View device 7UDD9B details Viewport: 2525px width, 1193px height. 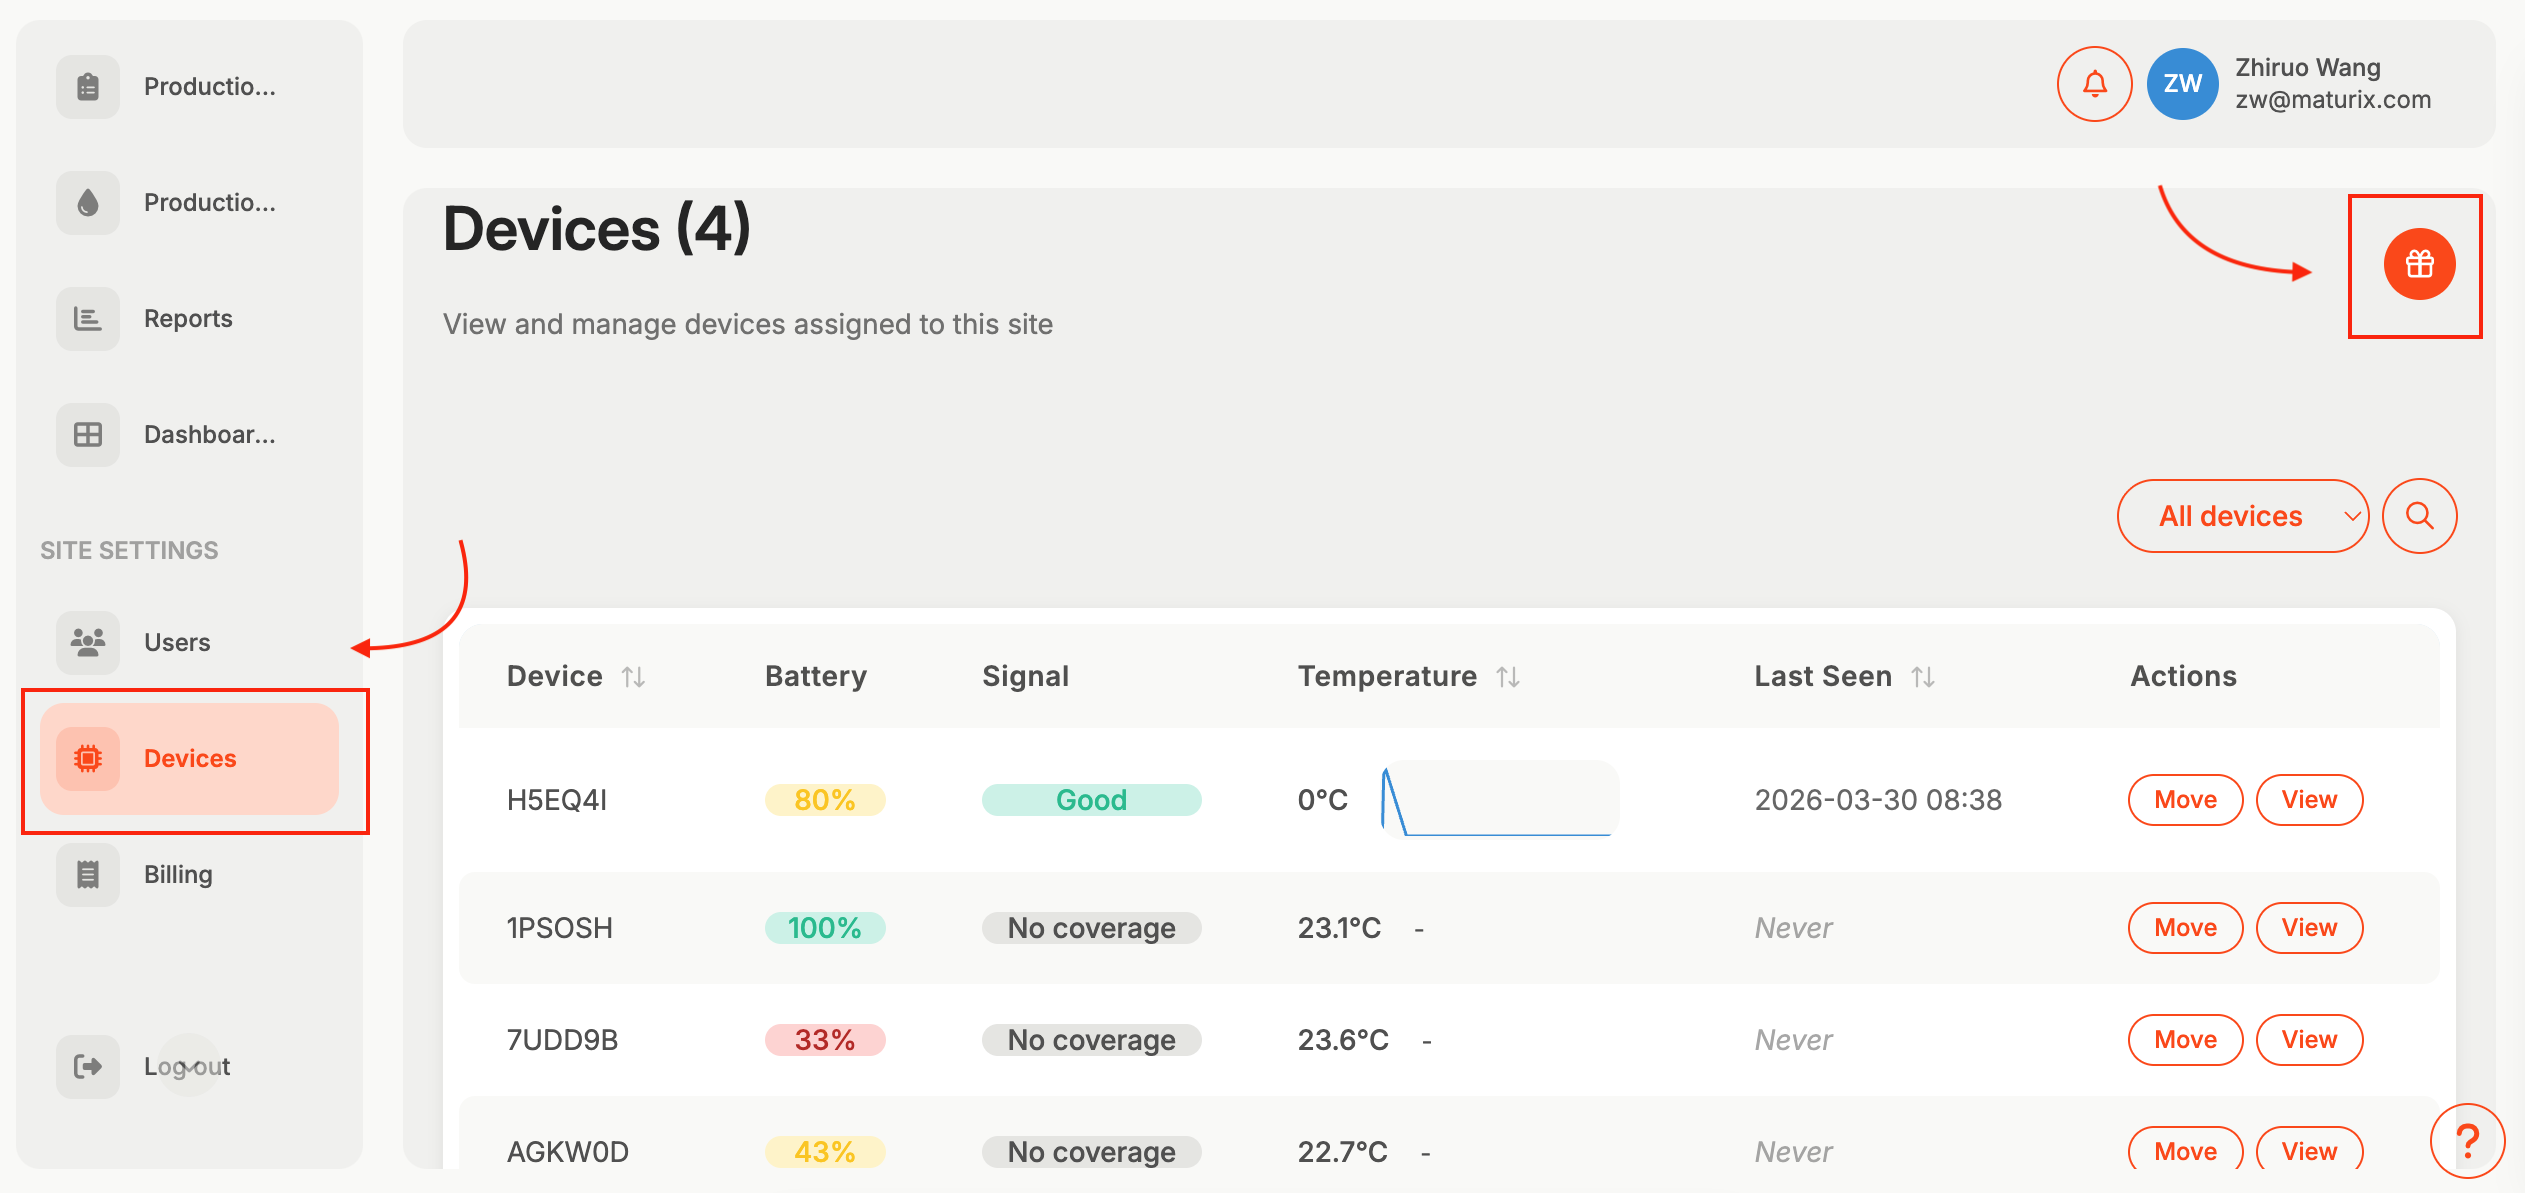pyautogui.click(x=2309, y=1040)
